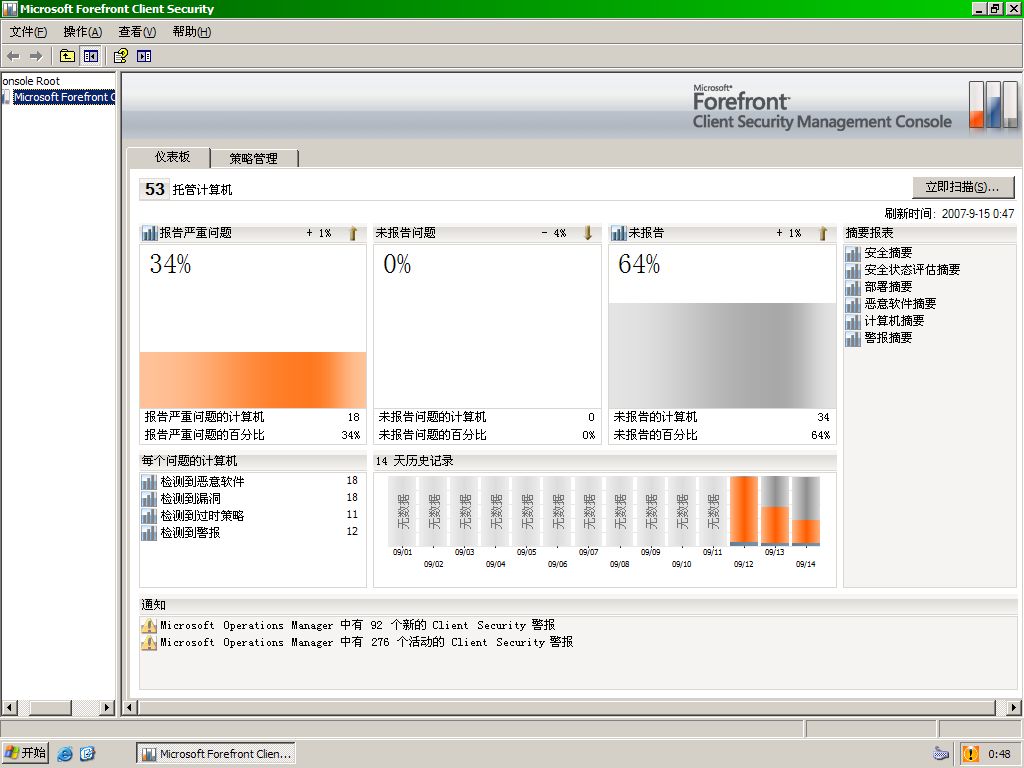The image size is (1024, 768).
Task: Click the chart icon beside 检测到过时策略
Action: point(149,516)
